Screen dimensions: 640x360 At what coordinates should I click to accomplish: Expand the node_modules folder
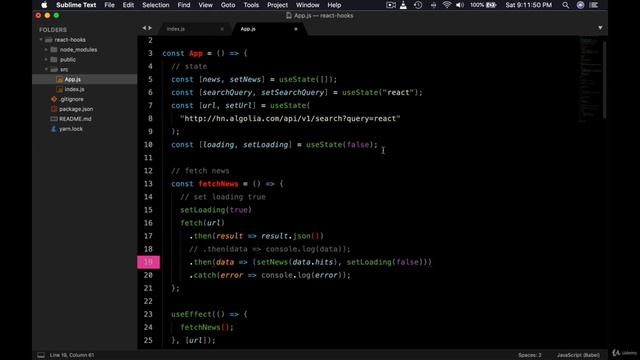[46, 49]
